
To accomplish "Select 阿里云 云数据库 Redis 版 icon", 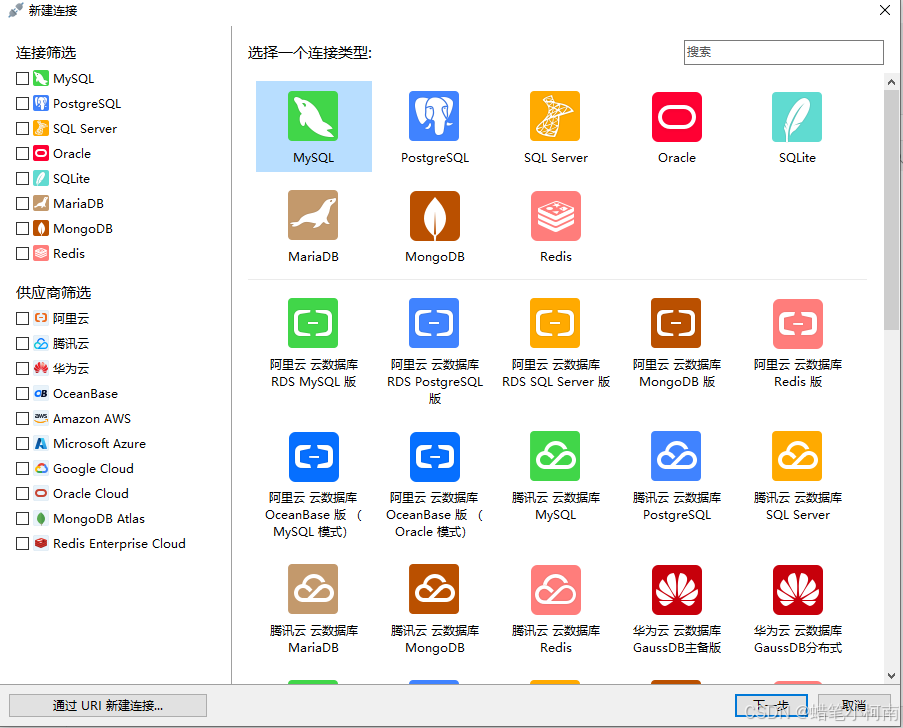I will point(798,324).
